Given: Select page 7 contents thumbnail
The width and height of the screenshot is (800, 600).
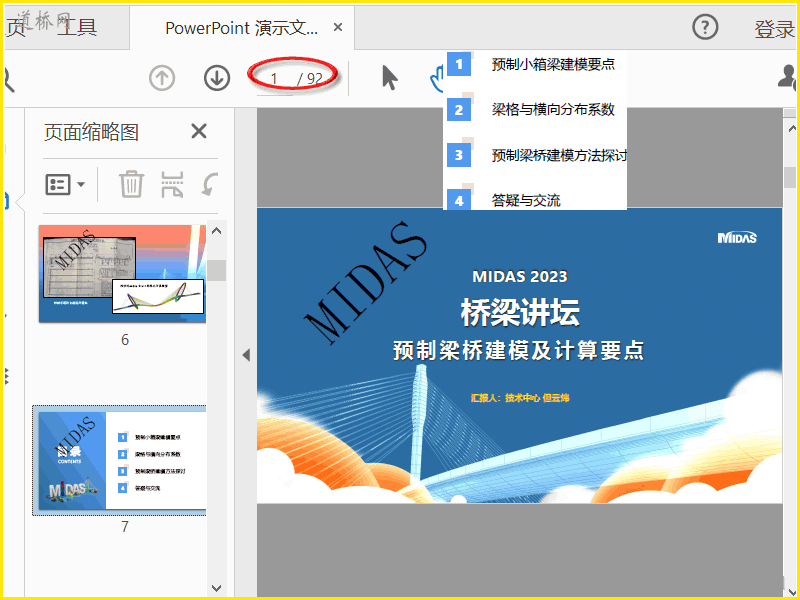Looking at the screenshot, I should coord(120,460).
